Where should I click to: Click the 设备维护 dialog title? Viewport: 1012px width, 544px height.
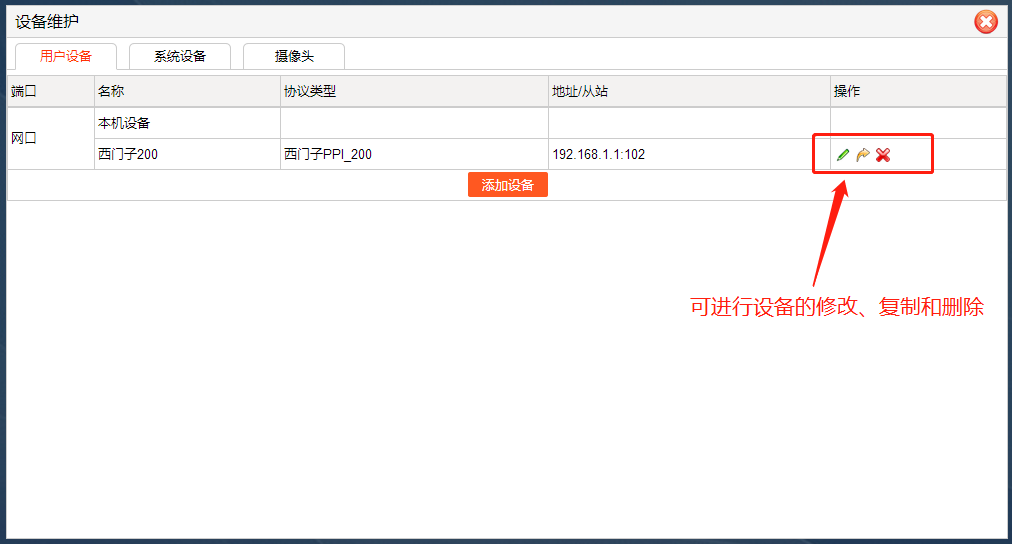click(x=47, y=21)
